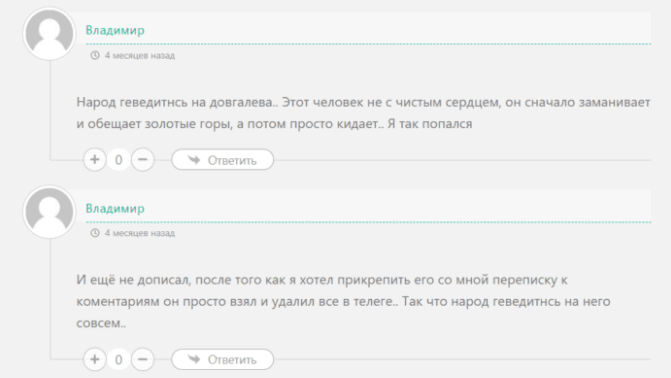
Task: Click text 'и обещает золотые горы'
Action: [x=154, y=124]
